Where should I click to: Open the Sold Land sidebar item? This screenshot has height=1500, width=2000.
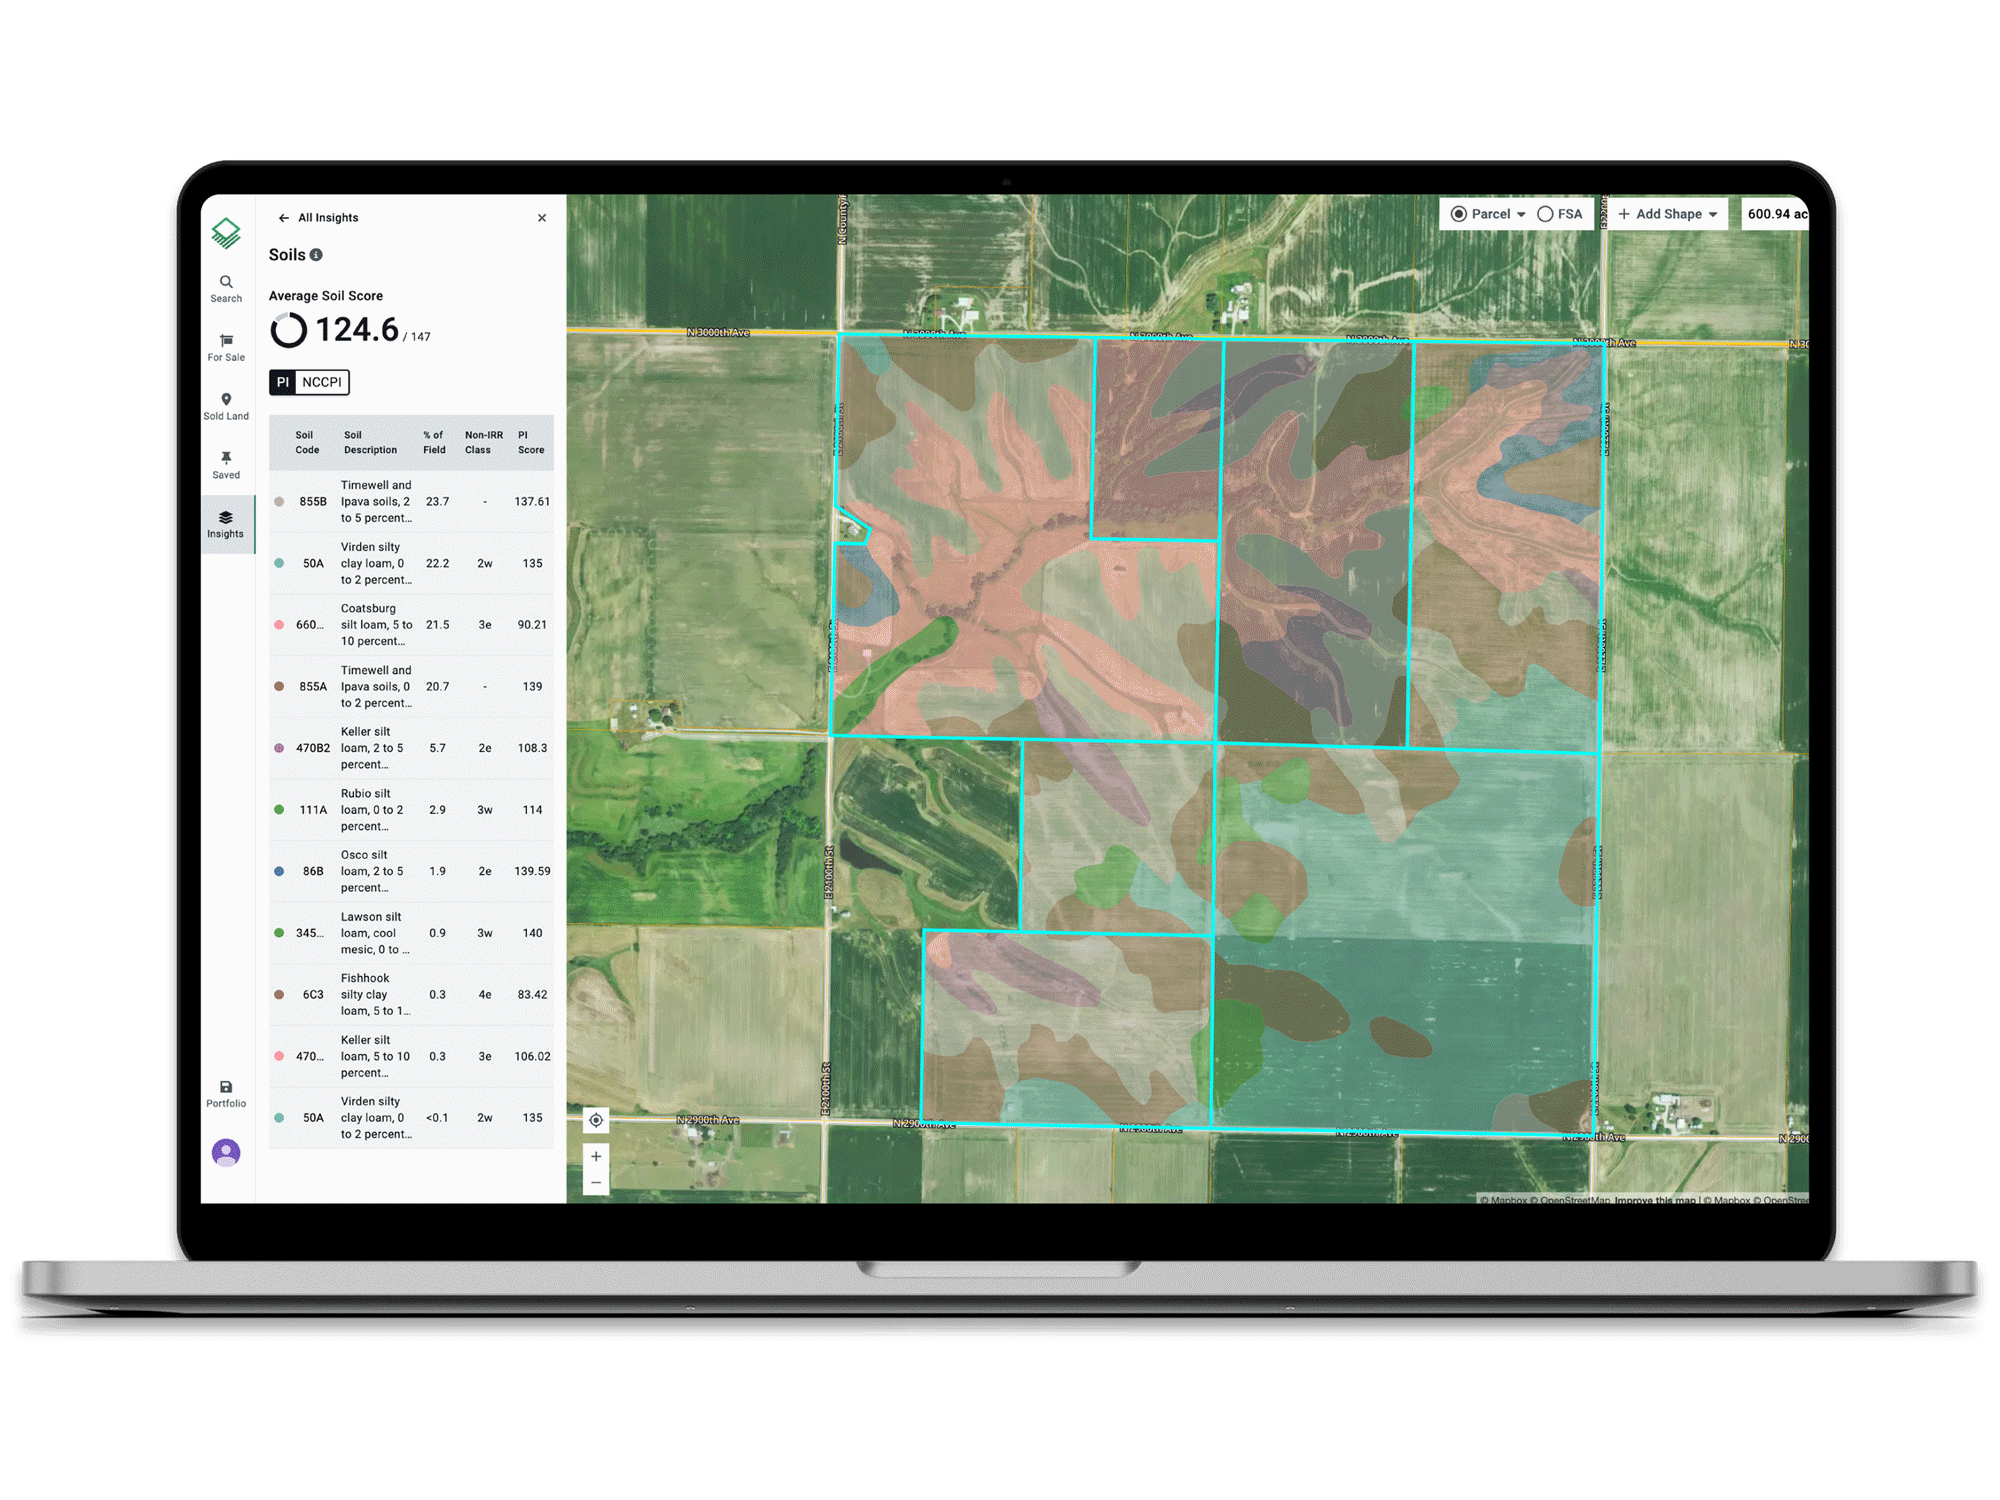coord(226,407)
